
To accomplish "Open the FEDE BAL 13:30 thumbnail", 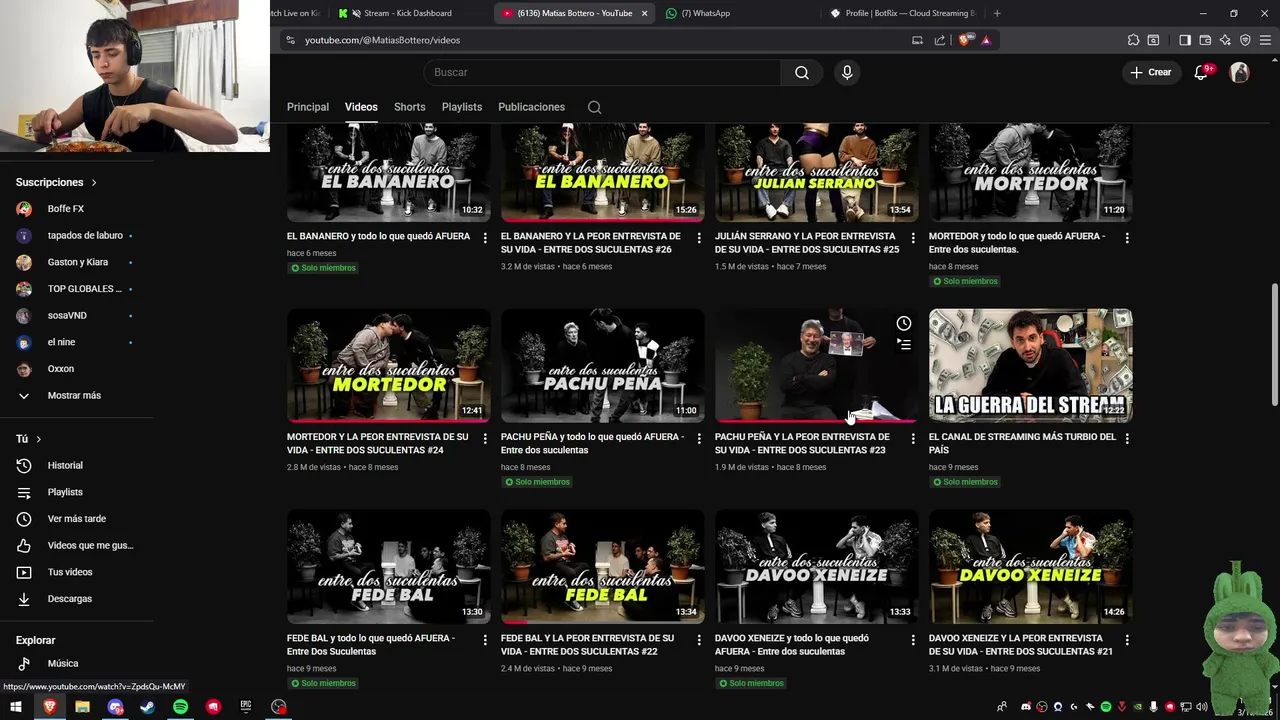I will (x=388, y=567).
